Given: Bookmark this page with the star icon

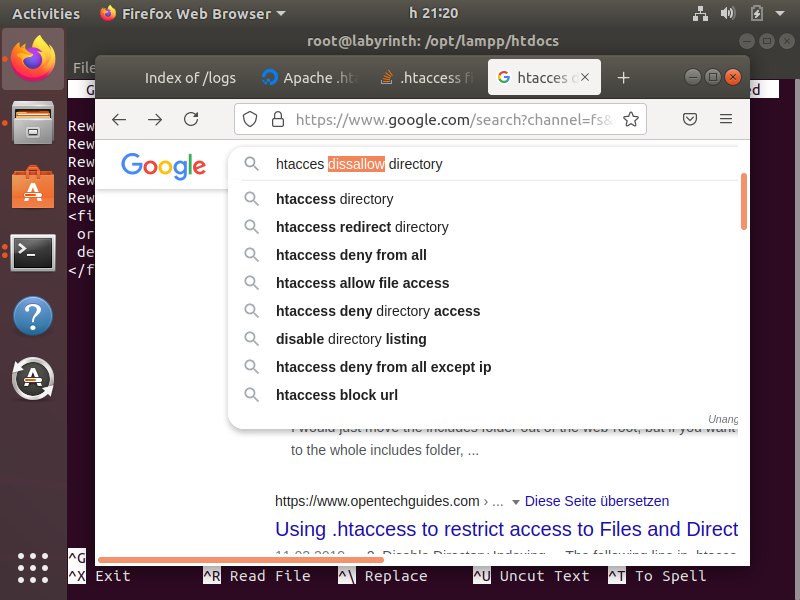Looking at the screenshot, I should click(x=631, y=119).
